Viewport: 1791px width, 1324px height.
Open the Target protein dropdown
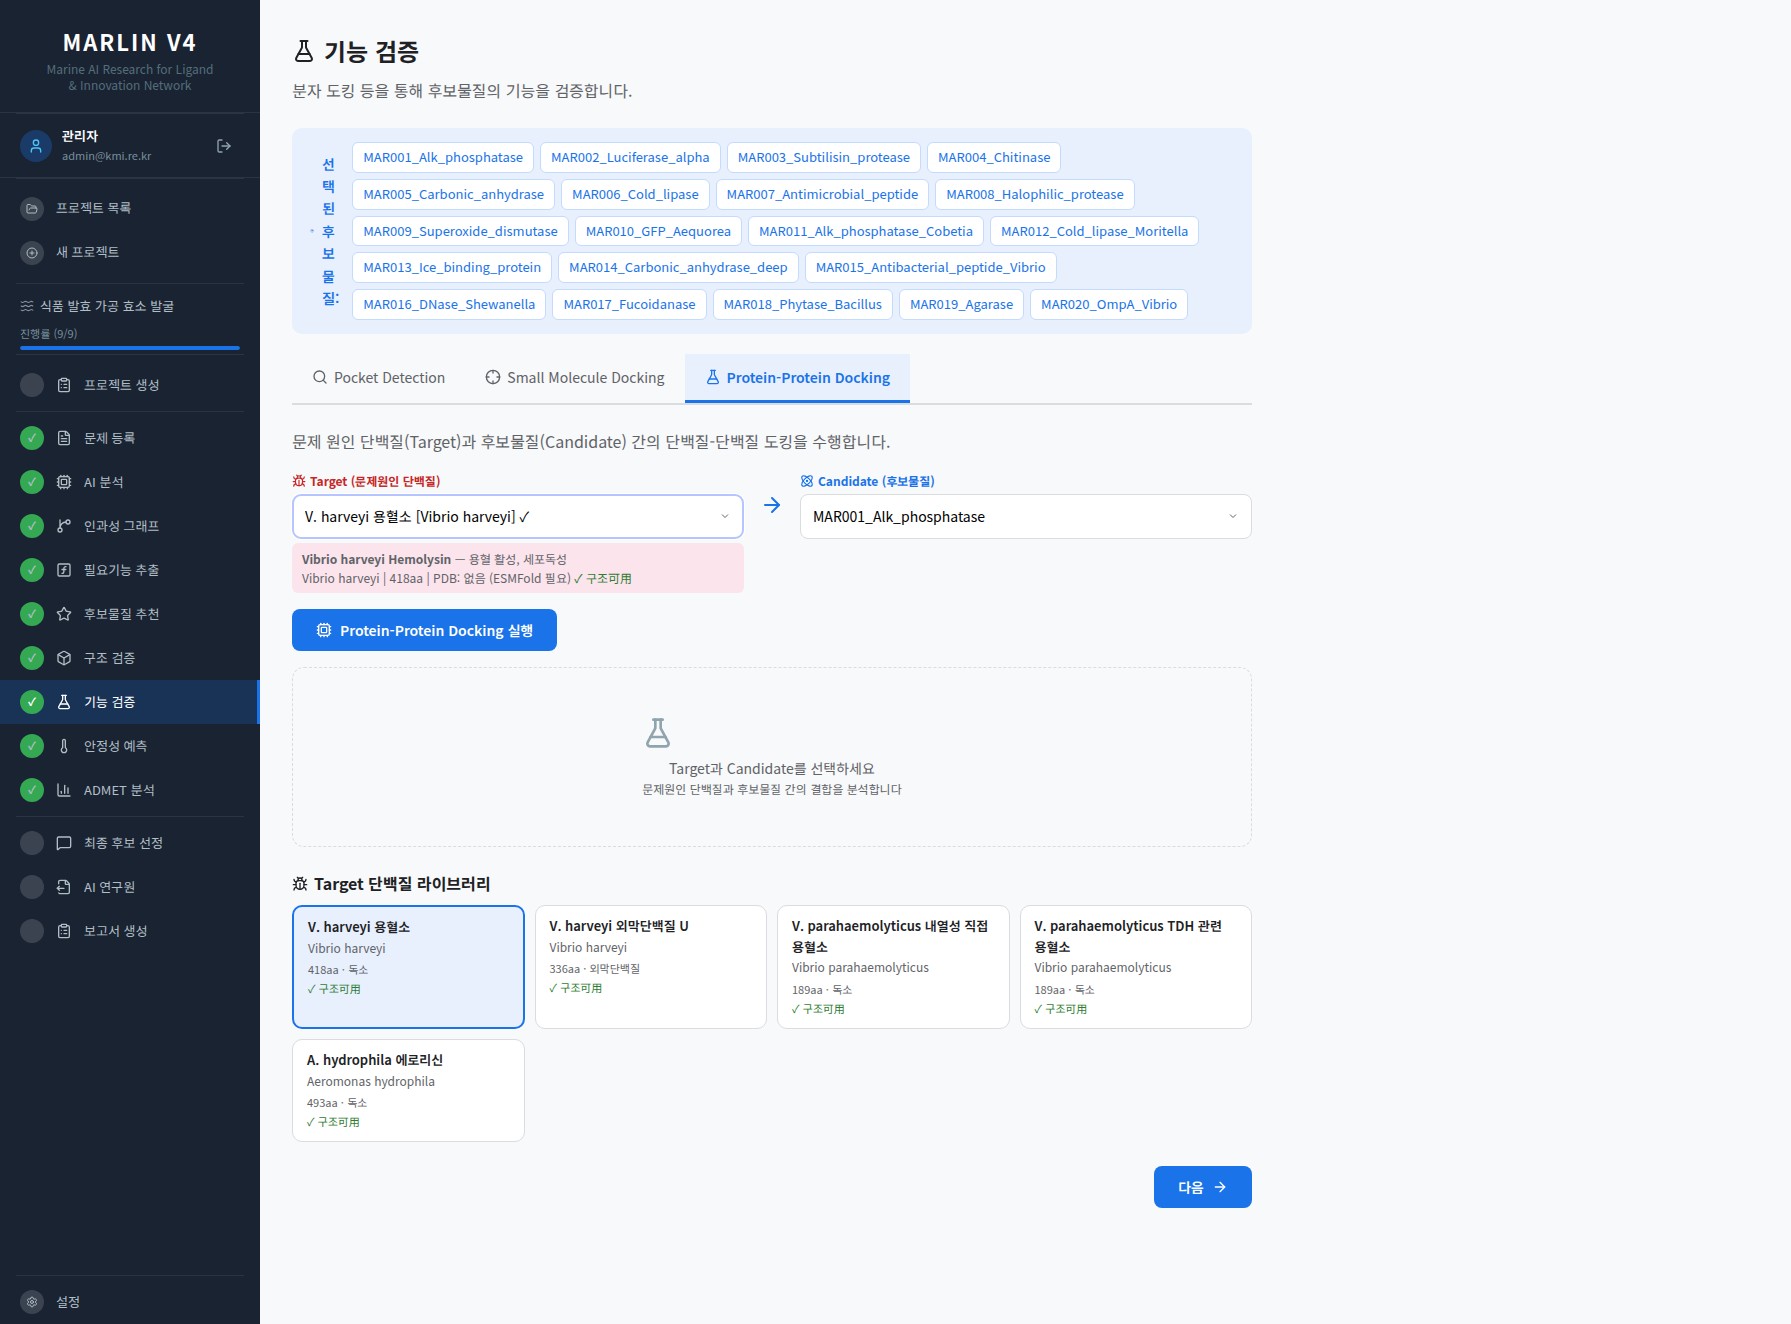pos(518,517)
